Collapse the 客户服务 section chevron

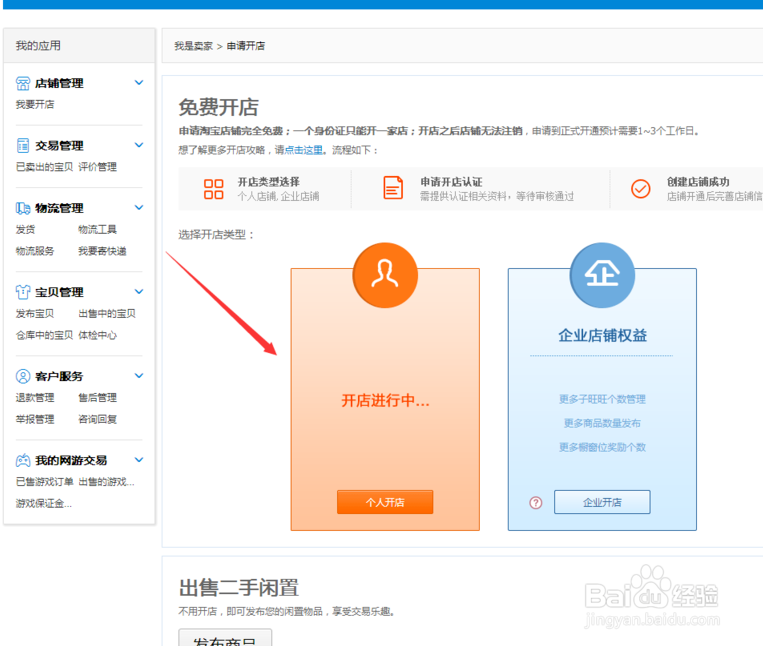pos(139,376)
